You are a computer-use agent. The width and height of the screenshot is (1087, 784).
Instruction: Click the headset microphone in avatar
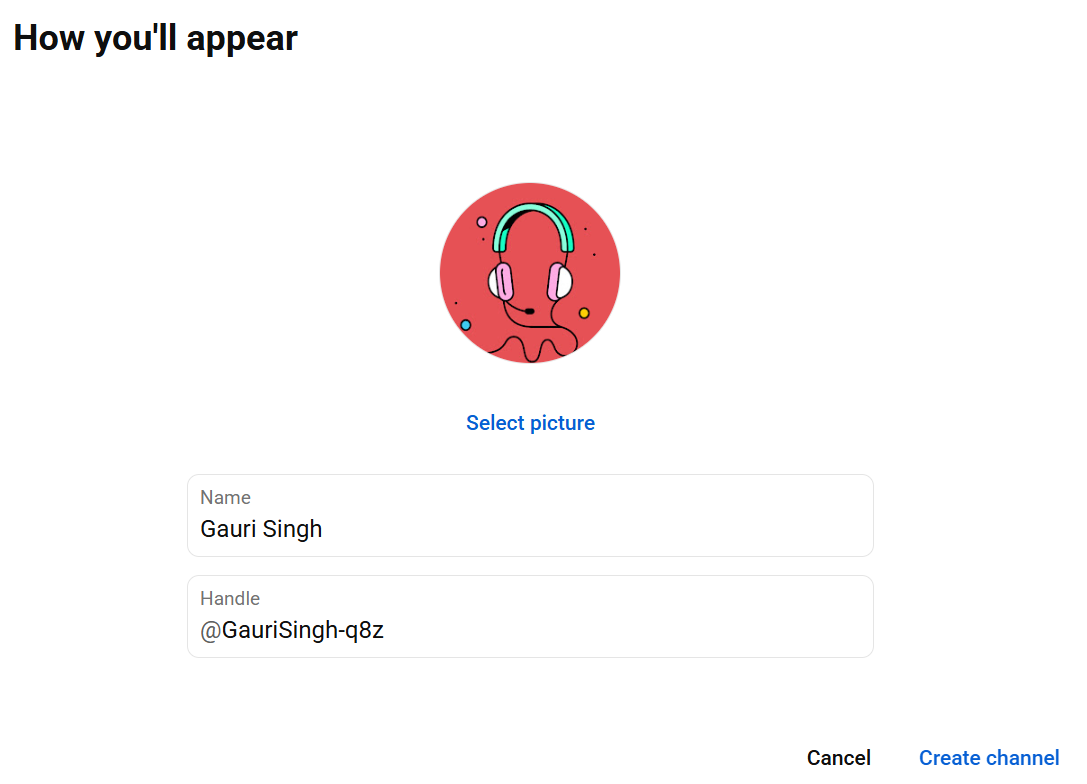pyautogui.click(x=530, y=311)
